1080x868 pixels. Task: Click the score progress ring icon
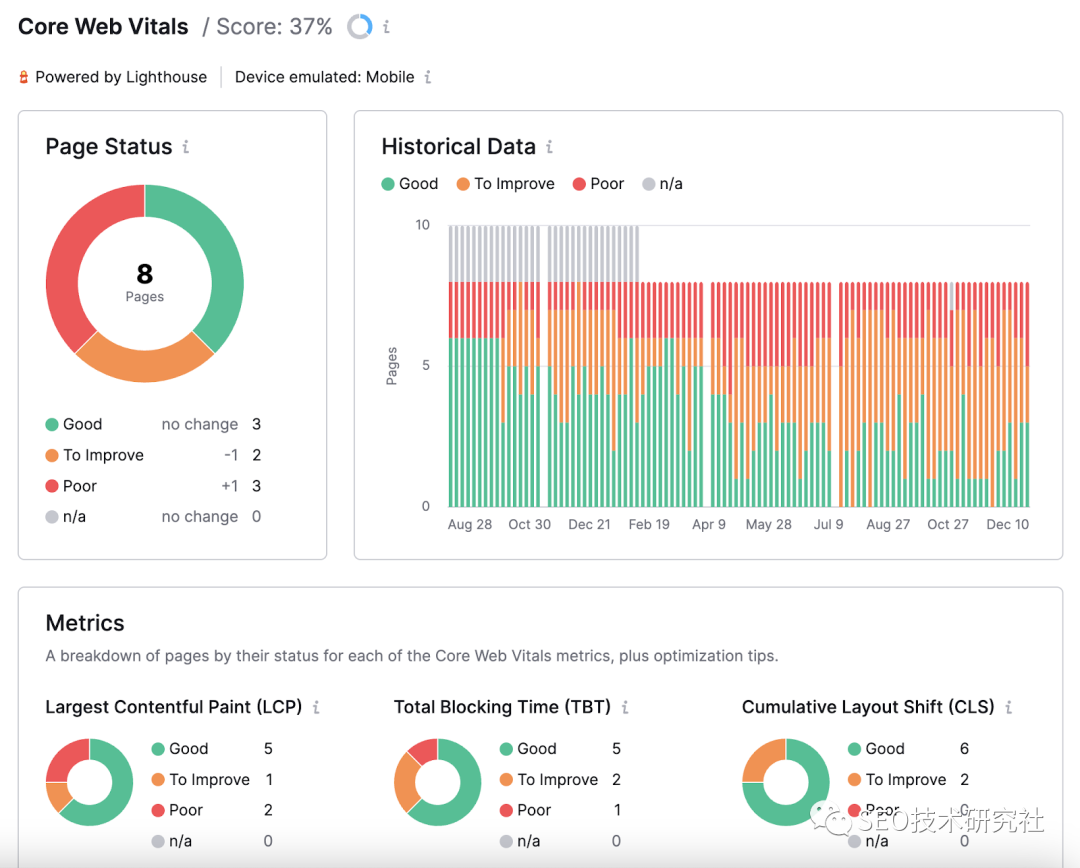point(359,27)
